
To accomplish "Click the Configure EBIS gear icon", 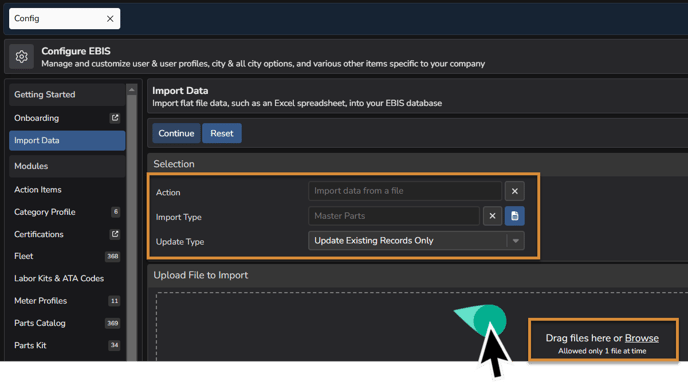I will pyautogui.click(x=22, y=57).
